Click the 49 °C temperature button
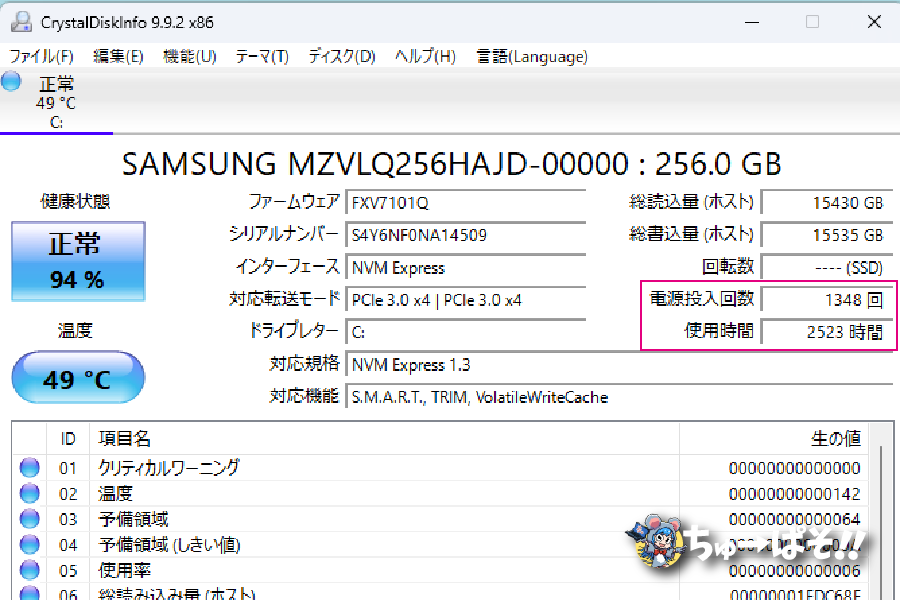Screen dimensions: 900x600 (x=78, y=377)
